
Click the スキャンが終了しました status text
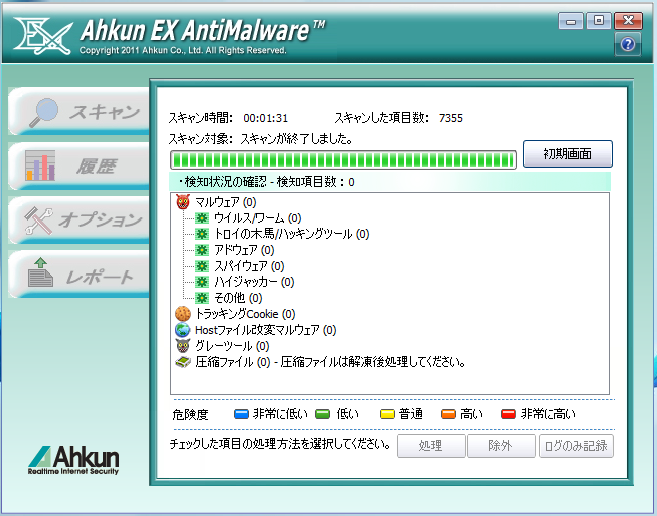coord(297,139)
